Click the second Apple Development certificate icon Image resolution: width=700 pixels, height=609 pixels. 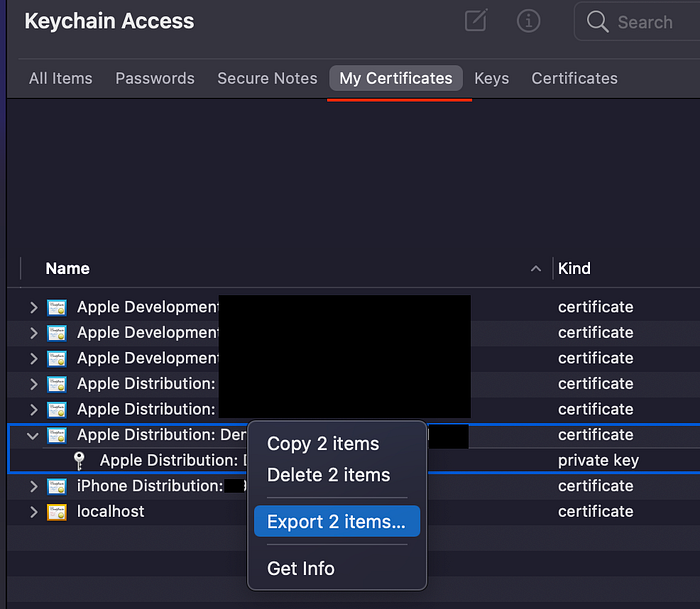[x=57, y=333]
